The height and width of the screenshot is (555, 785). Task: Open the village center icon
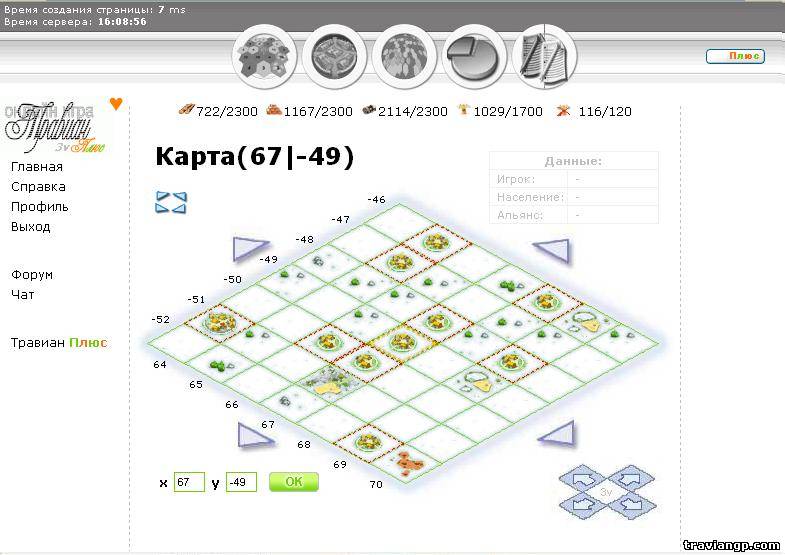pyautogui.click(x=334, y=57)
